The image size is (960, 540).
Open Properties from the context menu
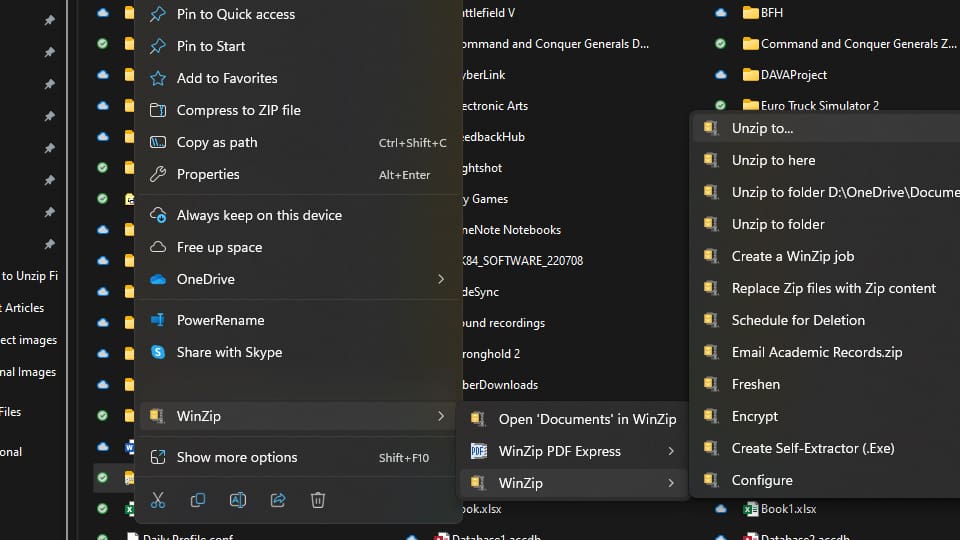(298, 174)
